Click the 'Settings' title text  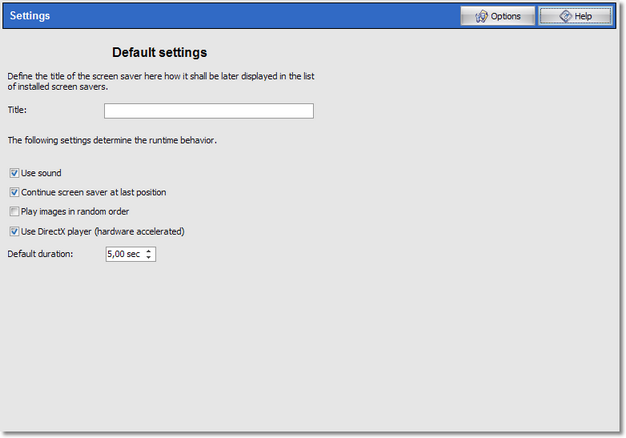click(x=30, y=16)
